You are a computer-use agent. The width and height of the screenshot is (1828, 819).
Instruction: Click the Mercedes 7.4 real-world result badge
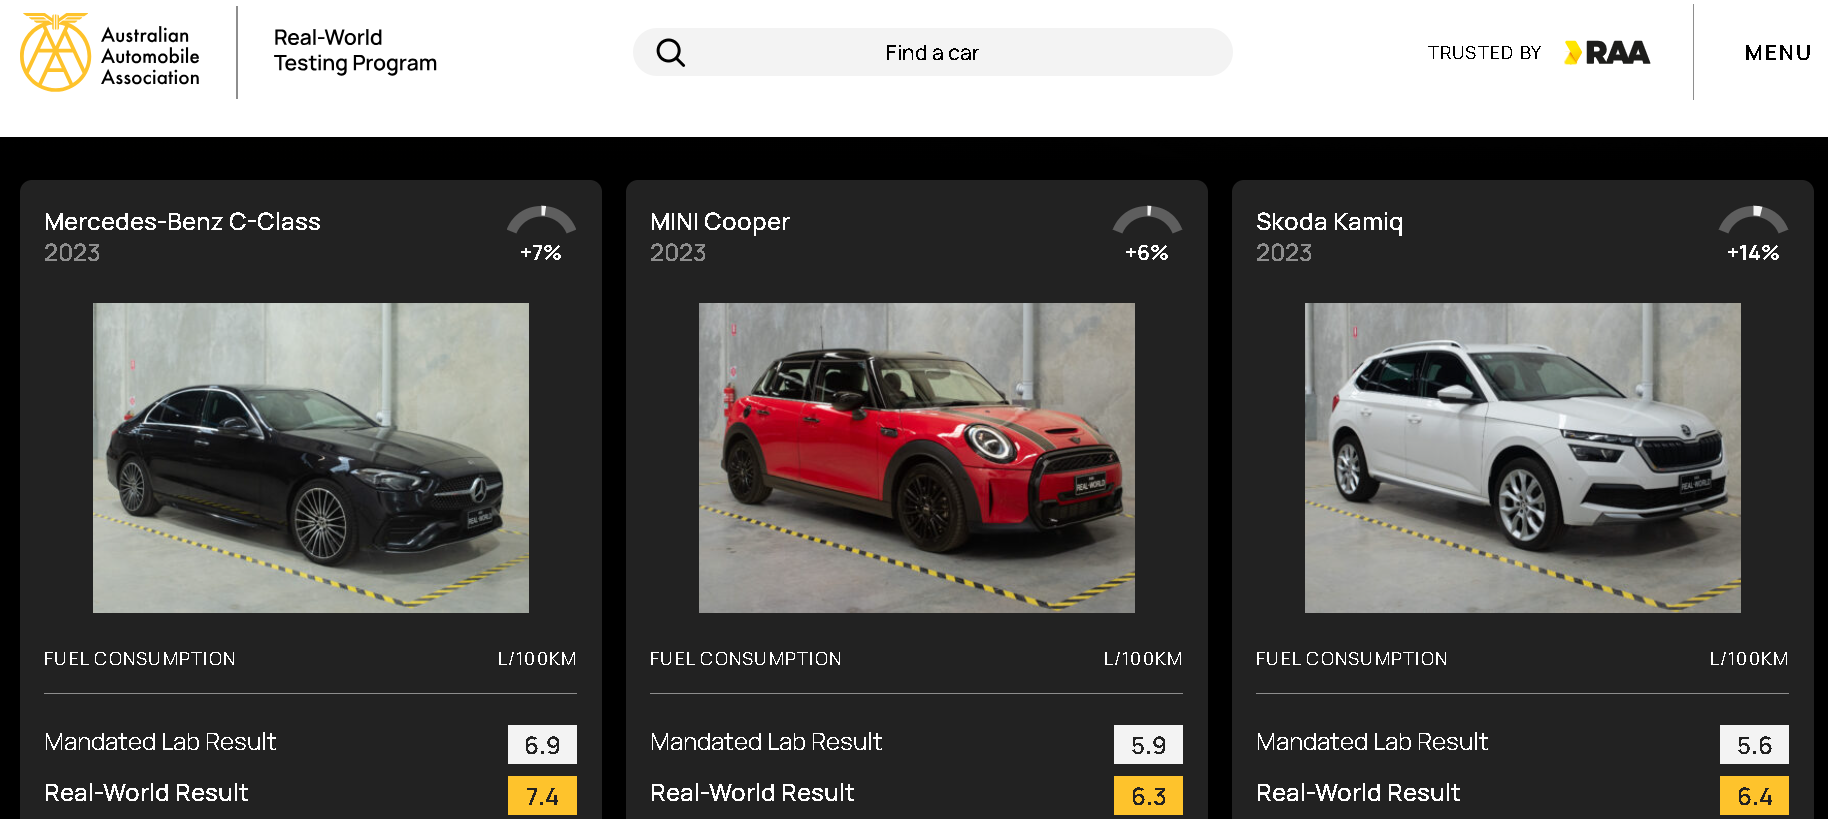point(542,796)
